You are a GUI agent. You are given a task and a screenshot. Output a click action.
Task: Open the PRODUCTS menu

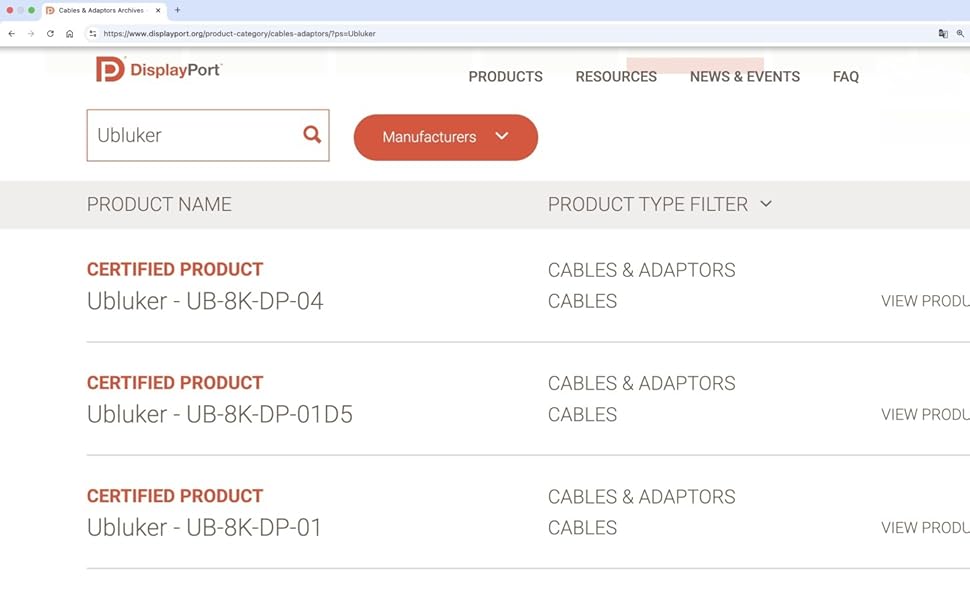click(505, 77)
